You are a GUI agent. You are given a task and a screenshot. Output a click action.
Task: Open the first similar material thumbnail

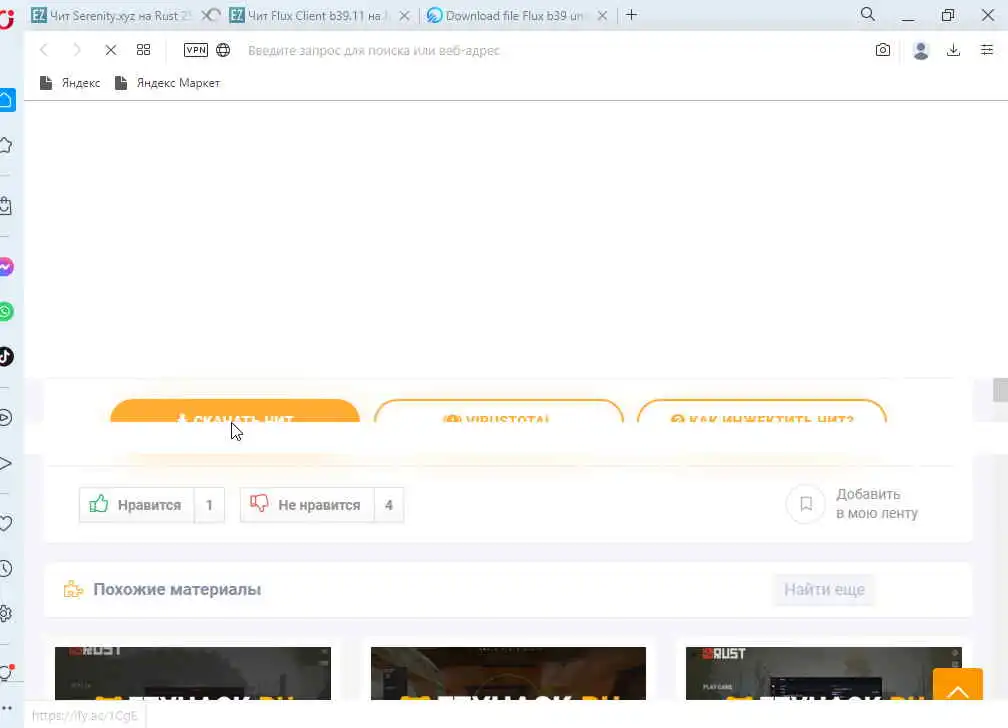pyautogui.click(x=193, y=673)
